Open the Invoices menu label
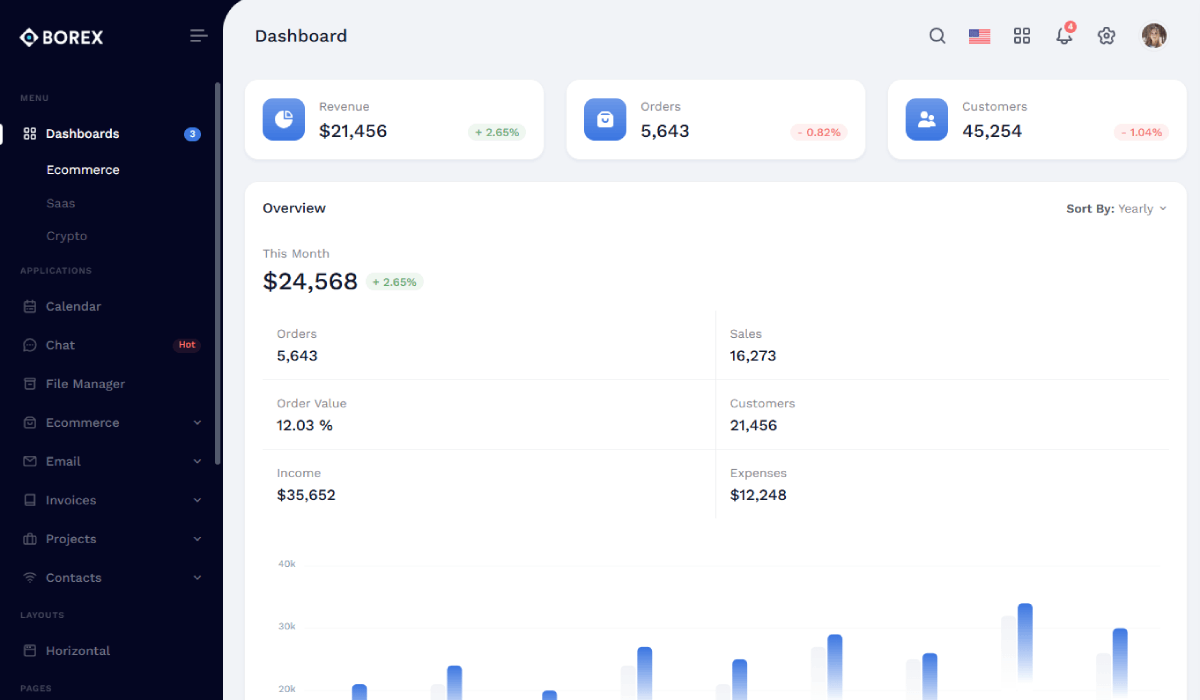 coord(71,500)
